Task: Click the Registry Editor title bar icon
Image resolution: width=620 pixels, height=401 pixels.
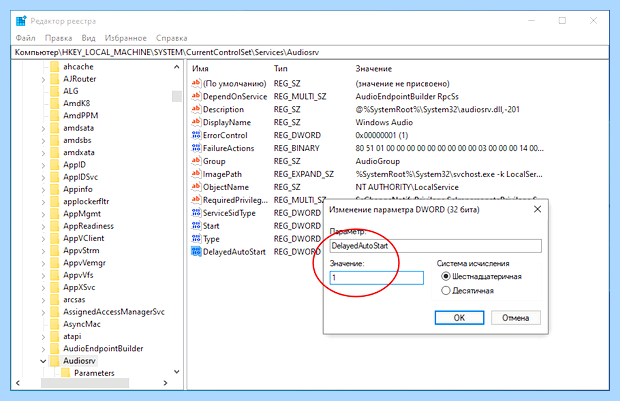Action: [21, 21]
